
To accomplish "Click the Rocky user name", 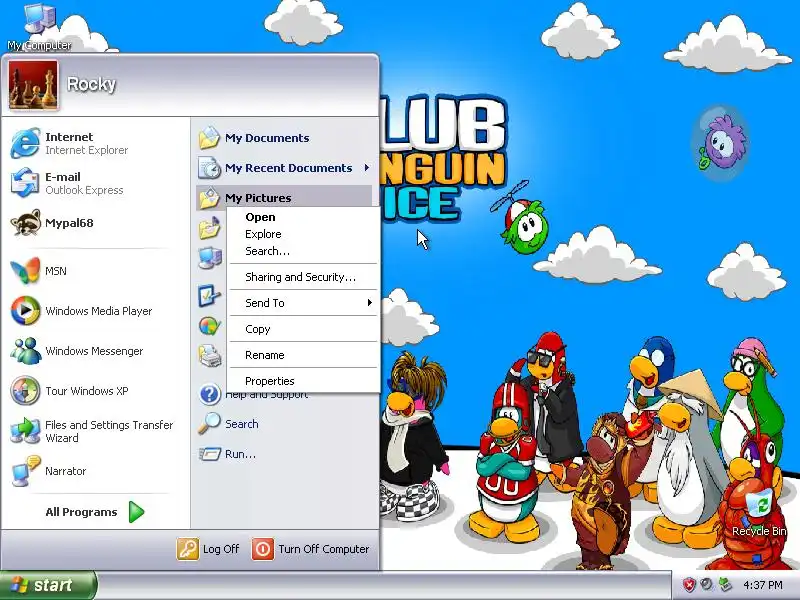I will coord(91,84).
